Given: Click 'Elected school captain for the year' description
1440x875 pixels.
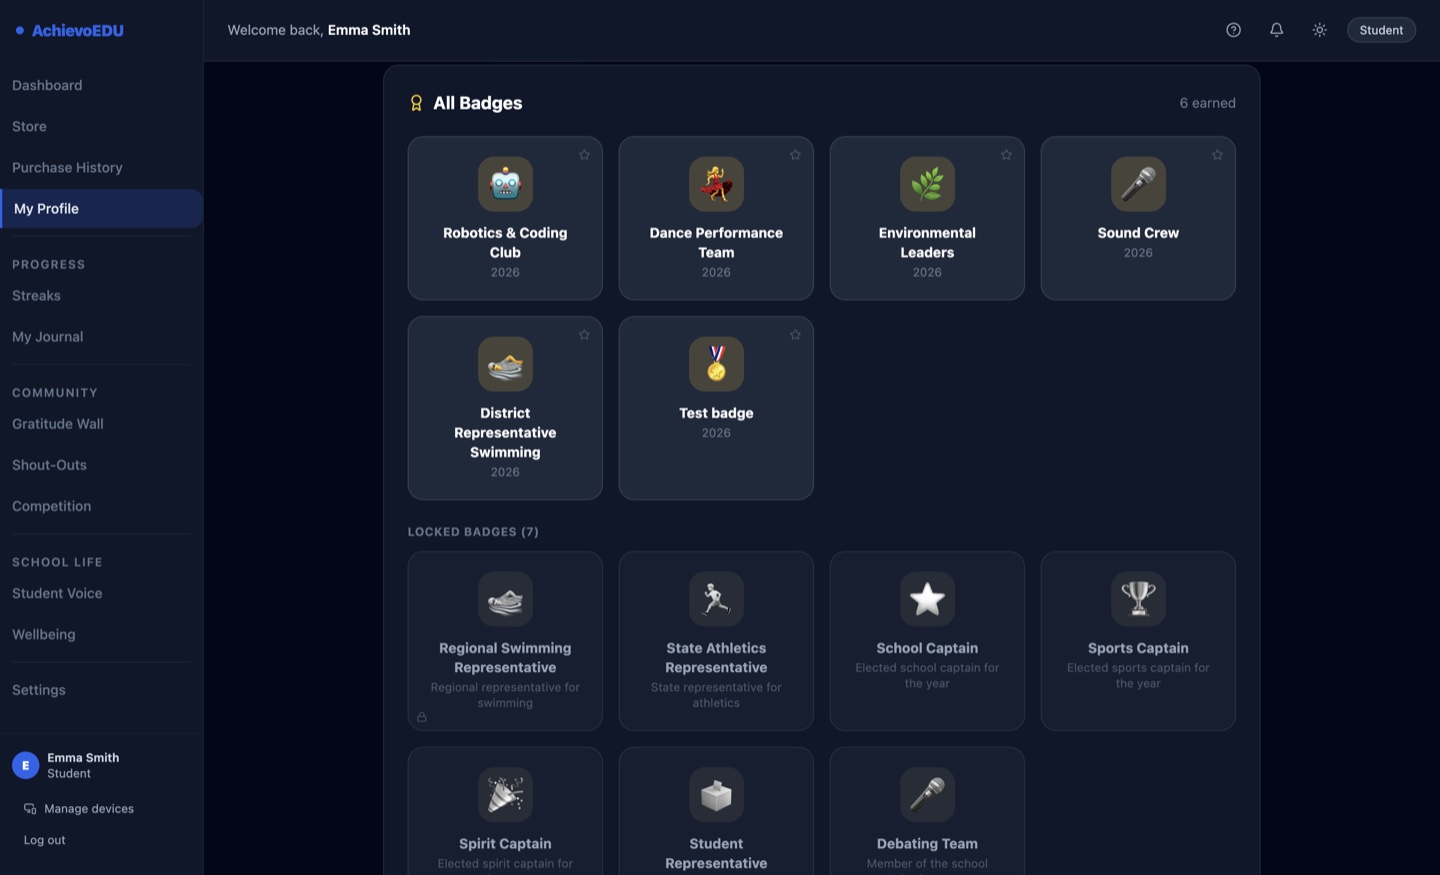Looking at the screenshot, I should (927, 676).
